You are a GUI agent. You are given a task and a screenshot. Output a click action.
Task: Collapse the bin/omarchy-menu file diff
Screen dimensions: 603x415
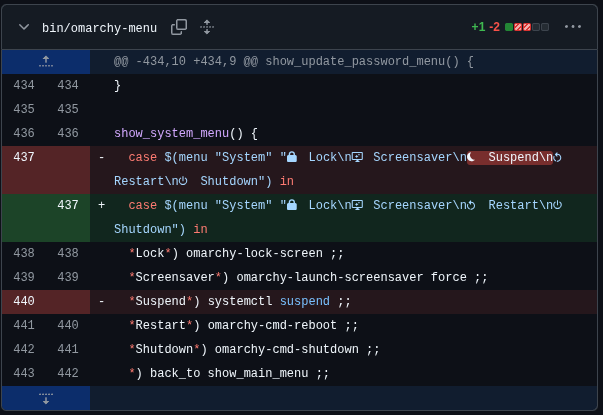click(x=24, y=27)
